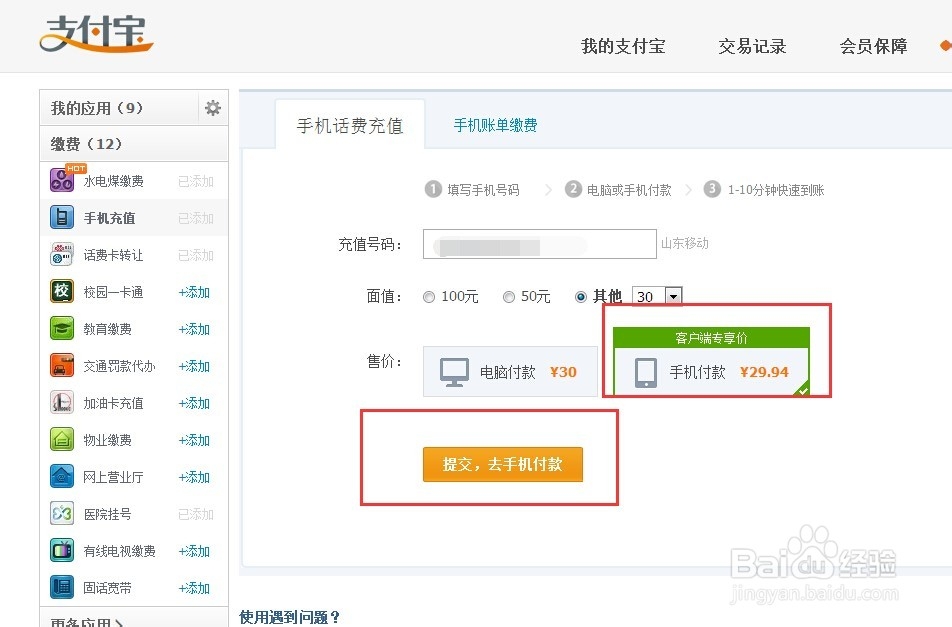Open the settings gear beside 我的应用
952x627 pixels.
coord(212,107)
